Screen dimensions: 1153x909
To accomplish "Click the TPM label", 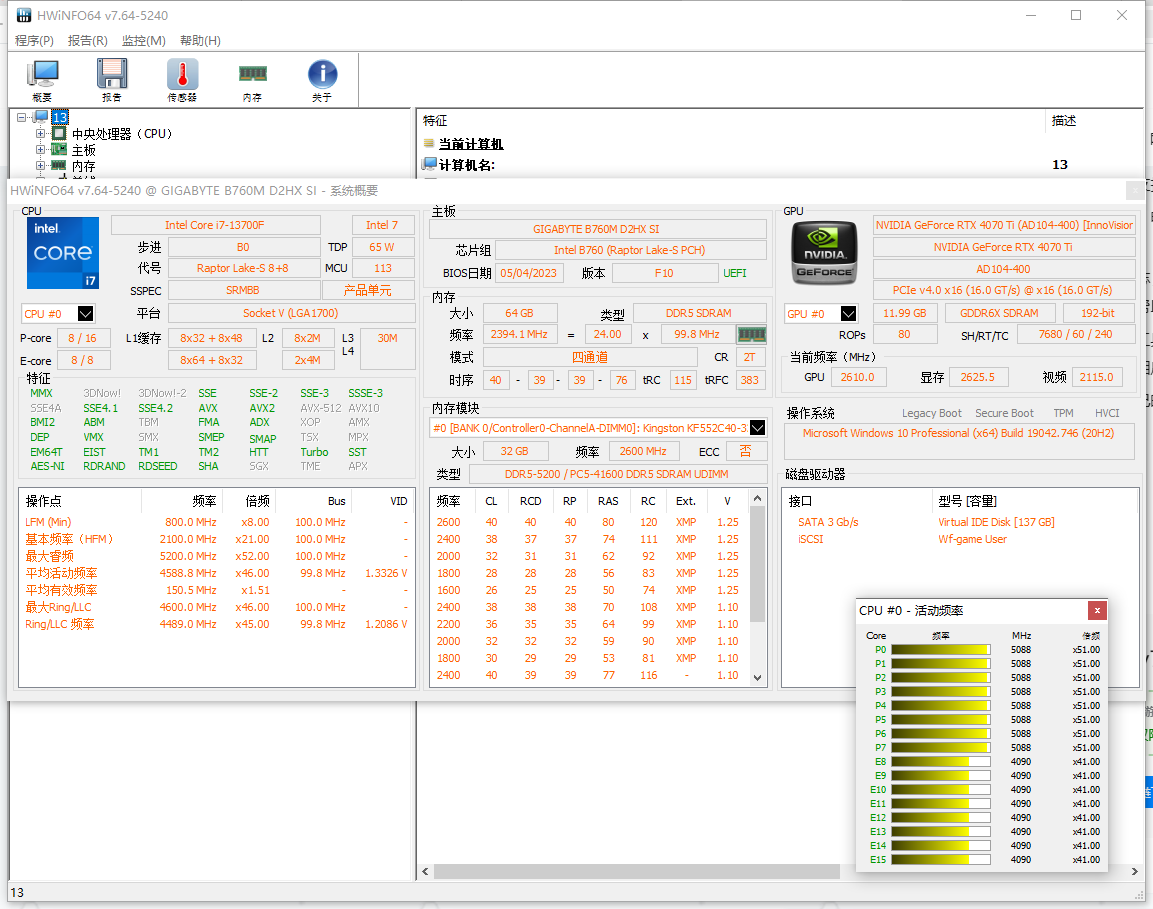I will (1063, 413).
